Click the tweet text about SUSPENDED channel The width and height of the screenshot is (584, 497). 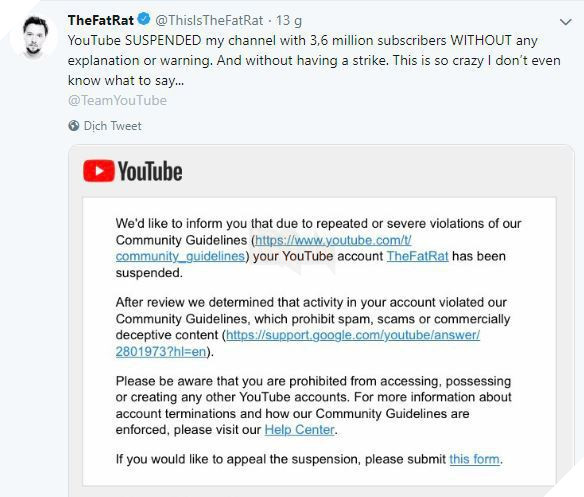(x=314, y=60)
